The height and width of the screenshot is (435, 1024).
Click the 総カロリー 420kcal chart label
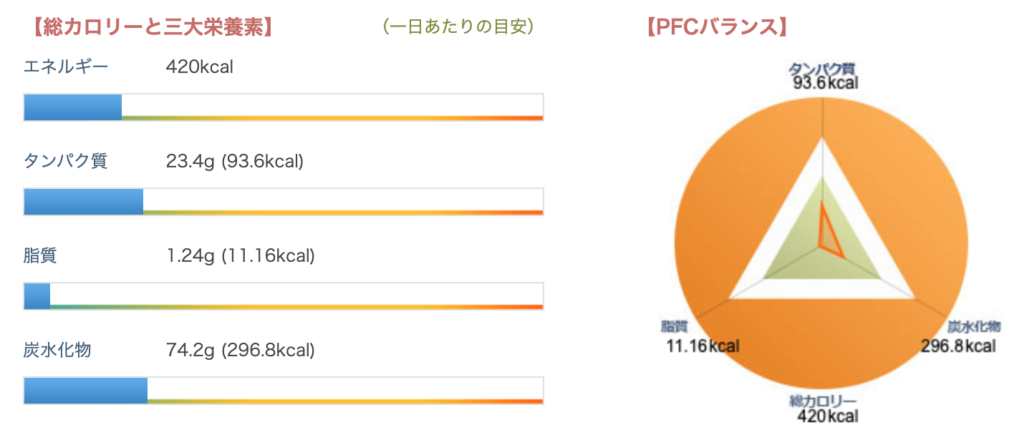tap(823, 409)
